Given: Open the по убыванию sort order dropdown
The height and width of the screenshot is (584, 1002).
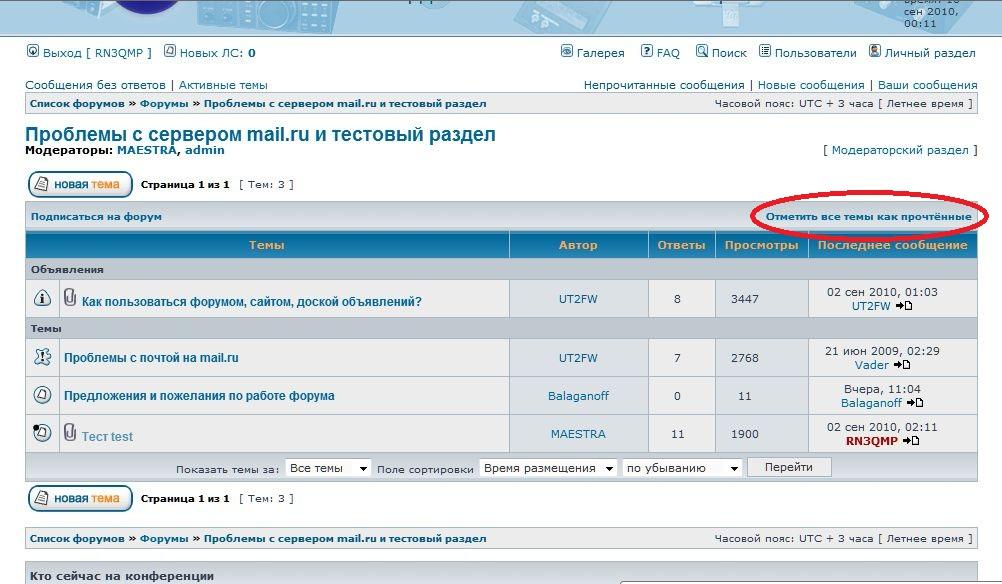Looking at the screenshot, I should [682, 468].
